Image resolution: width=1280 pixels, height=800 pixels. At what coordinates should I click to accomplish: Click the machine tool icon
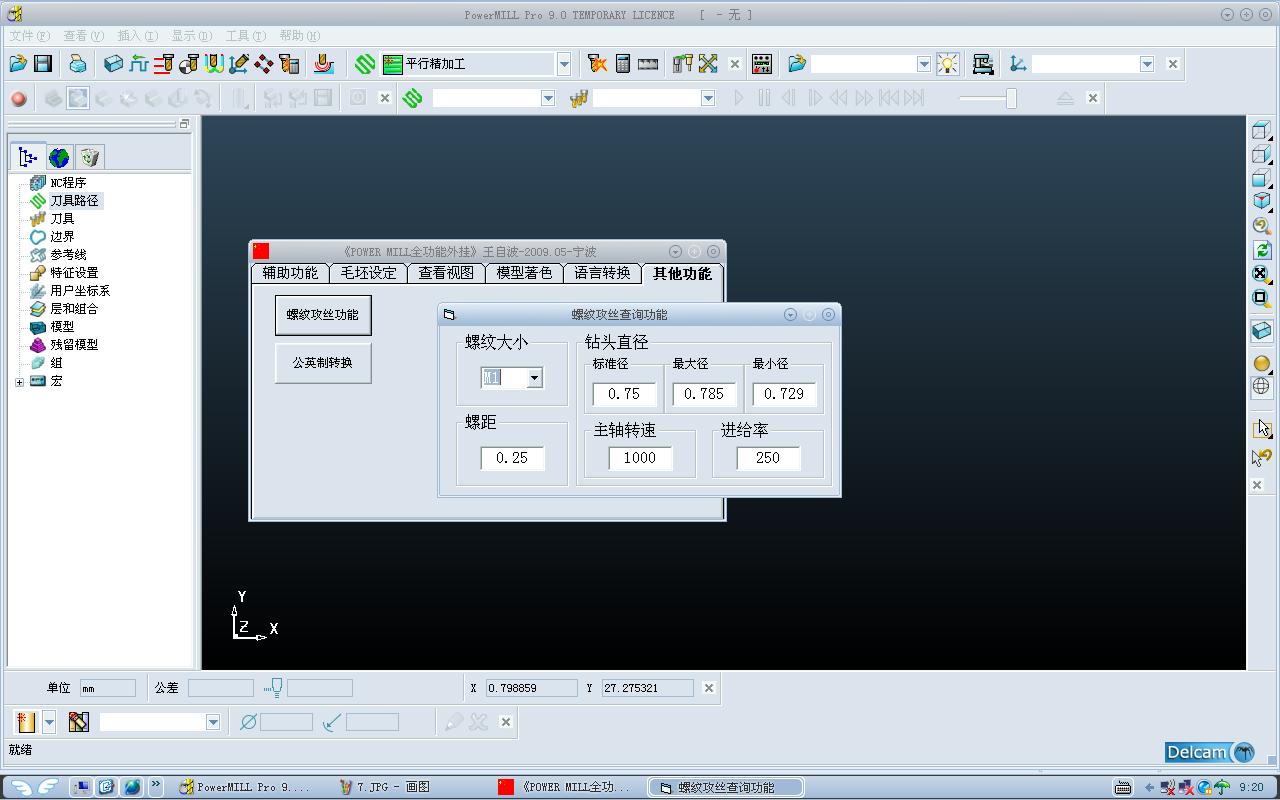click(x=983, y=64)
